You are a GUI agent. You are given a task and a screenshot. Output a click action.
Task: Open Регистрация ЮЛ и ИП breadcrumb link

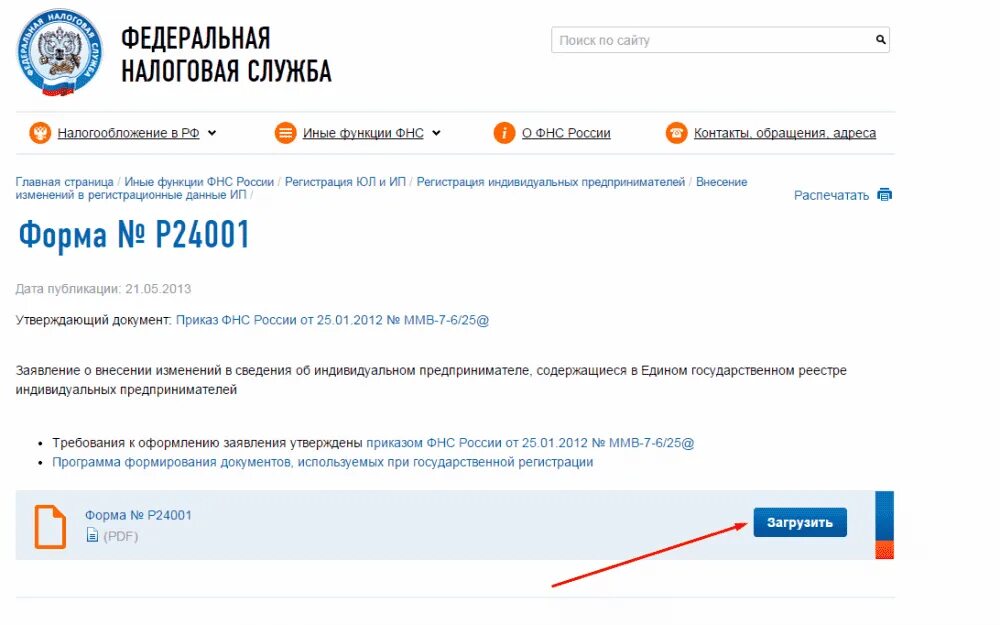pos(345,182)
